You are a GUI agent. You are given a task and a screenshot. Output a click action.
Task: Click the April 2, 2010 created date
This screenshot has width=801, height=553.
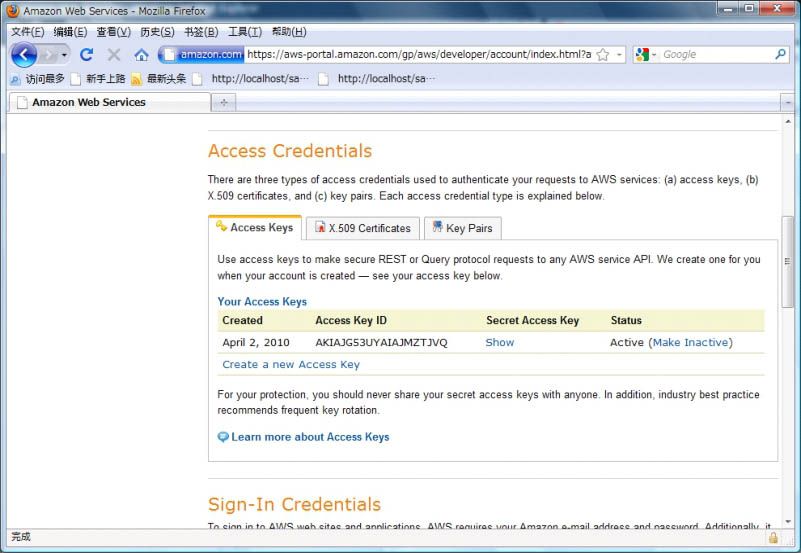coord(256,343)
